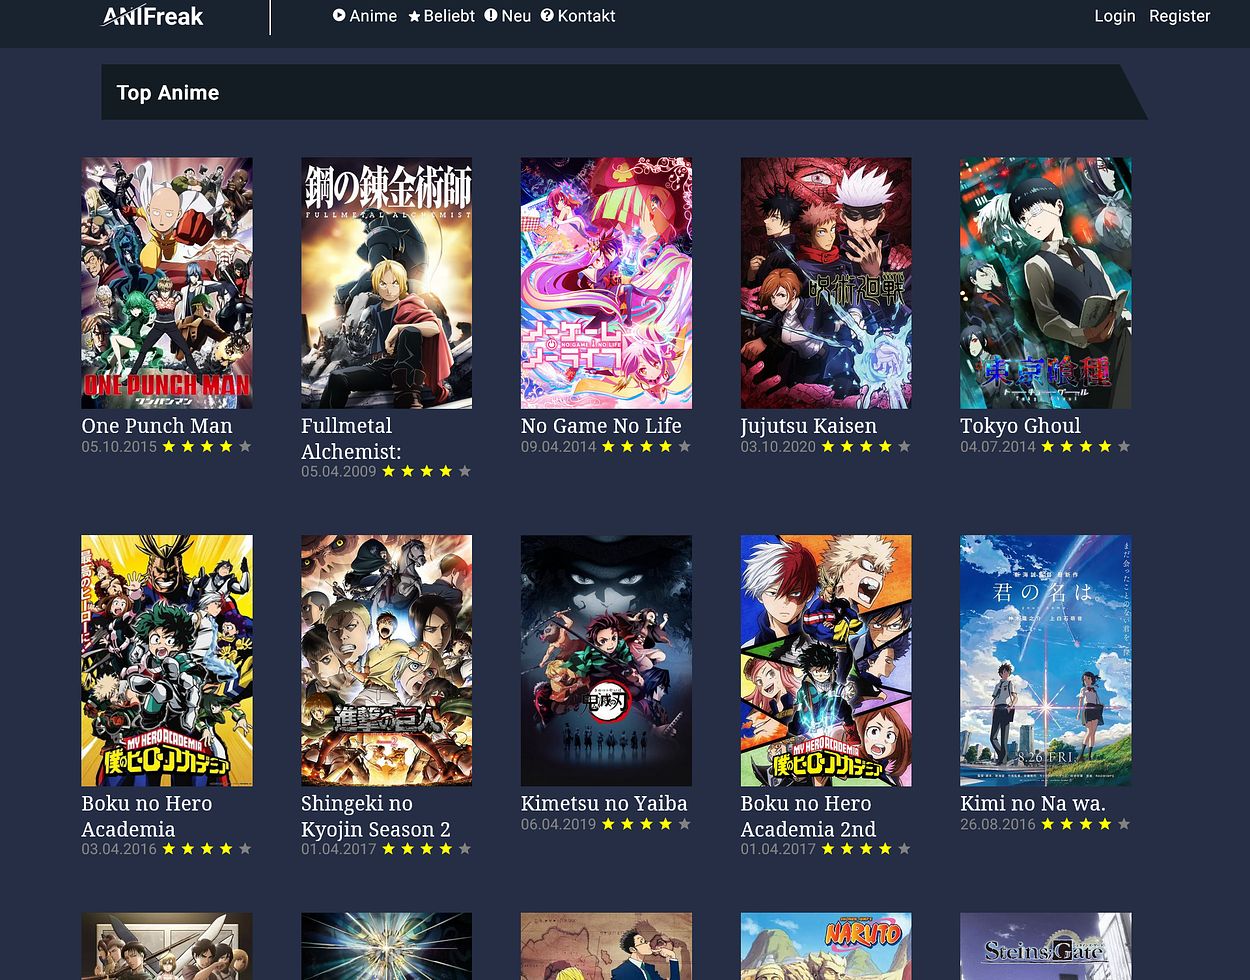1250x980 pixels.
Task: Open the Kontakt page
Action: [586, 16]
